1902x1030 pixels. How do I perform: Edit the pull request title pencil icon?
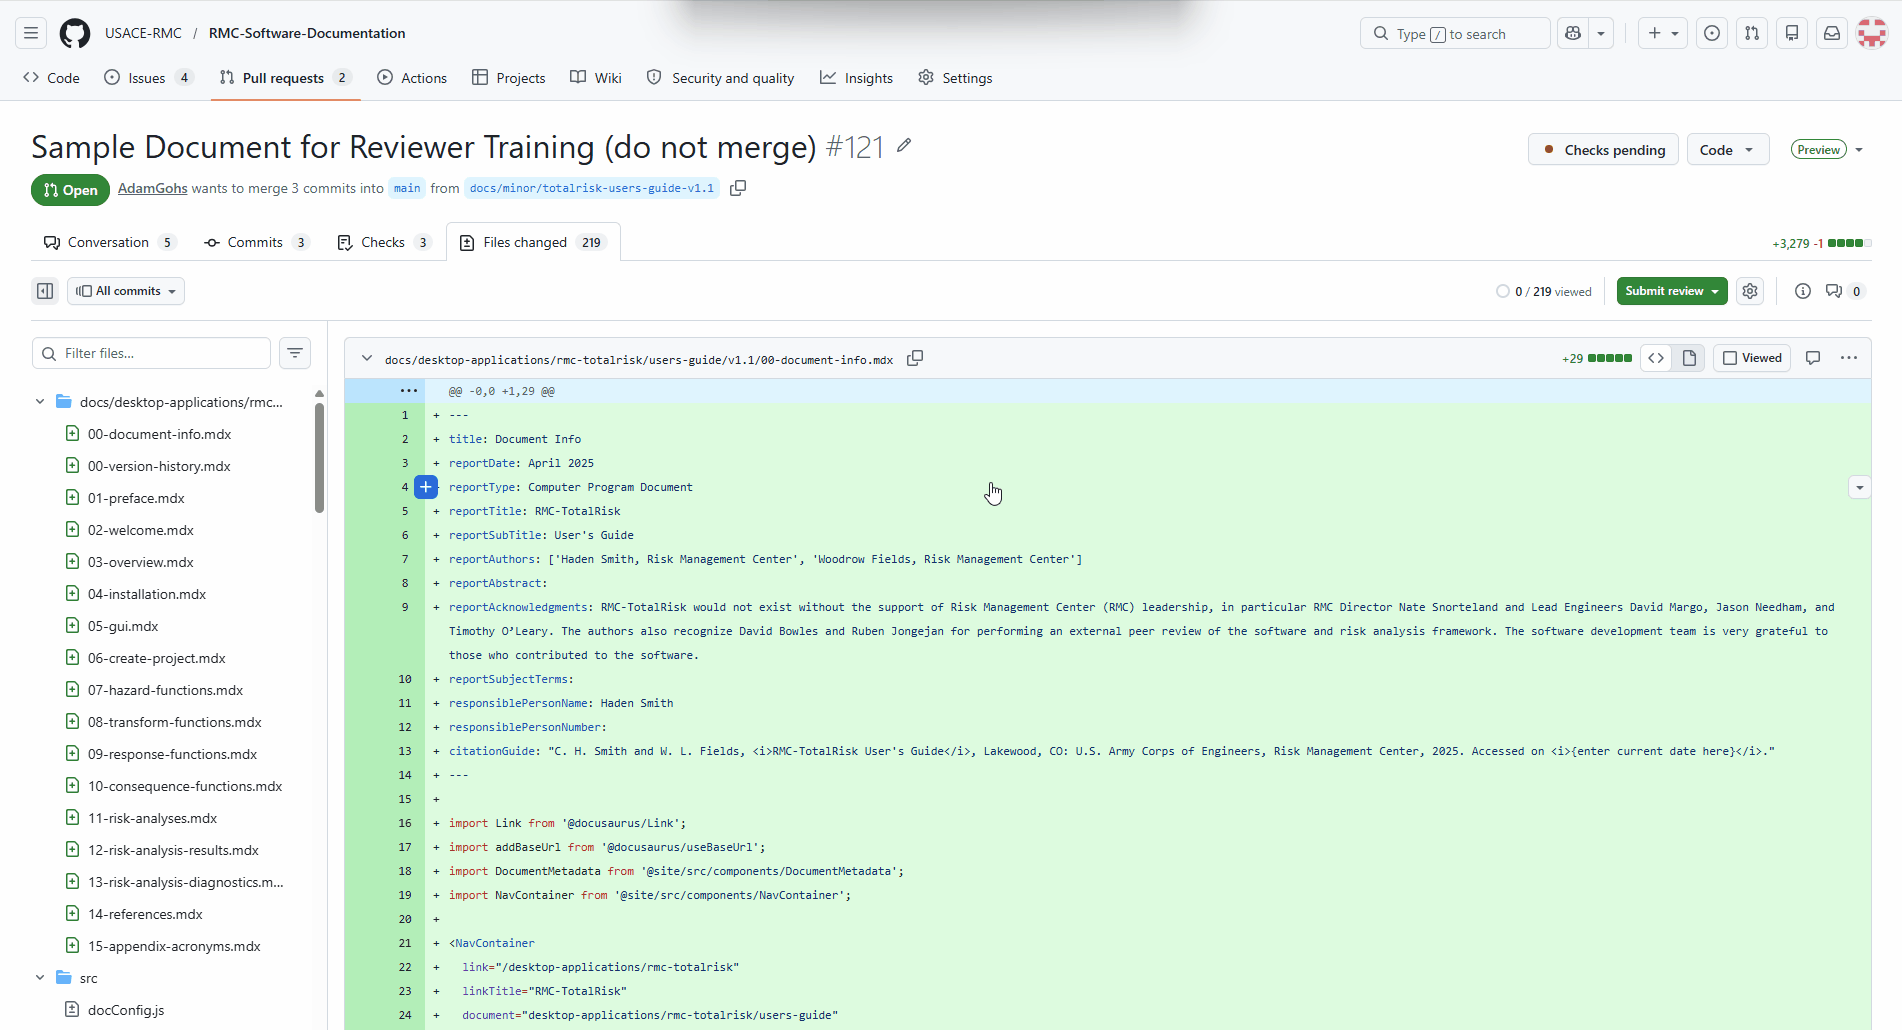tap(904, 146)
